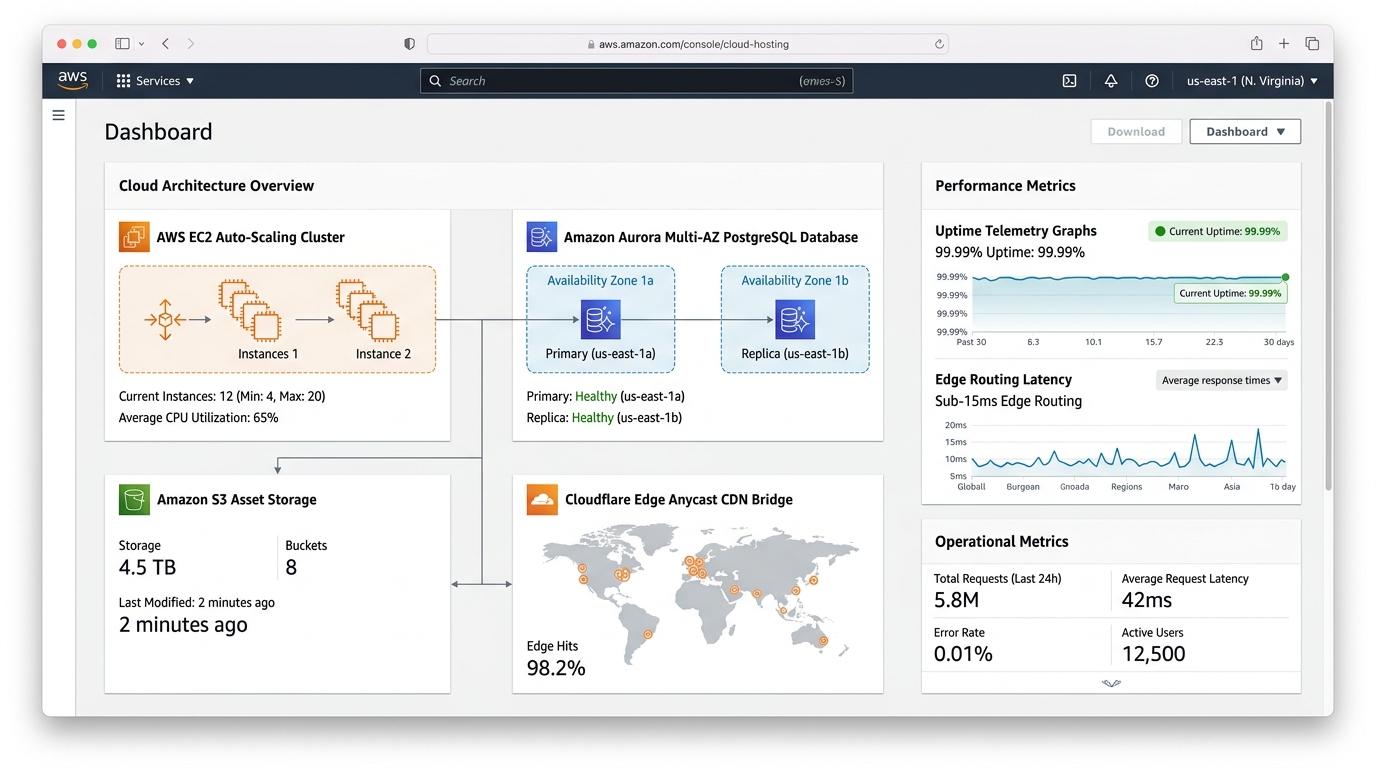The height and width of the screenshot is (768, 1376).
Task: Expand Operational Metrics with bottom chevron
Action: tap(1111, 684)
